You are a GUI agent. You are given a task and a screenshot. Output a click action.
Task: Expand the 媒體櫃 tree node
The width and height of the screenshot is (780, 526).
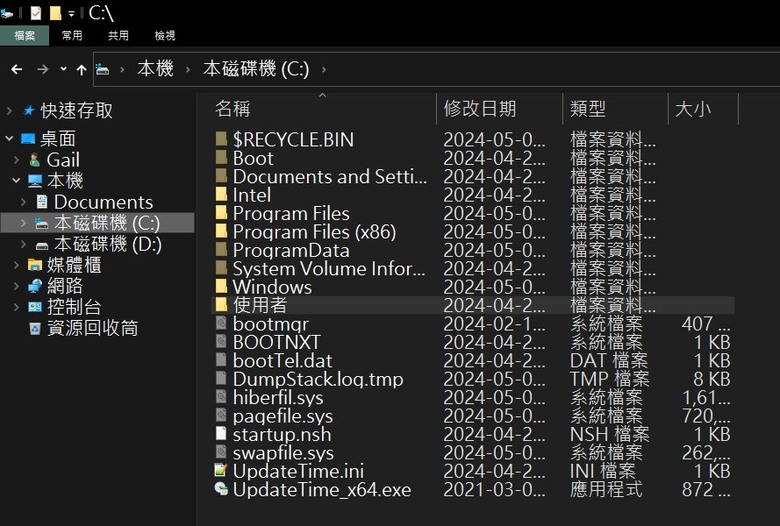point(16,265)
